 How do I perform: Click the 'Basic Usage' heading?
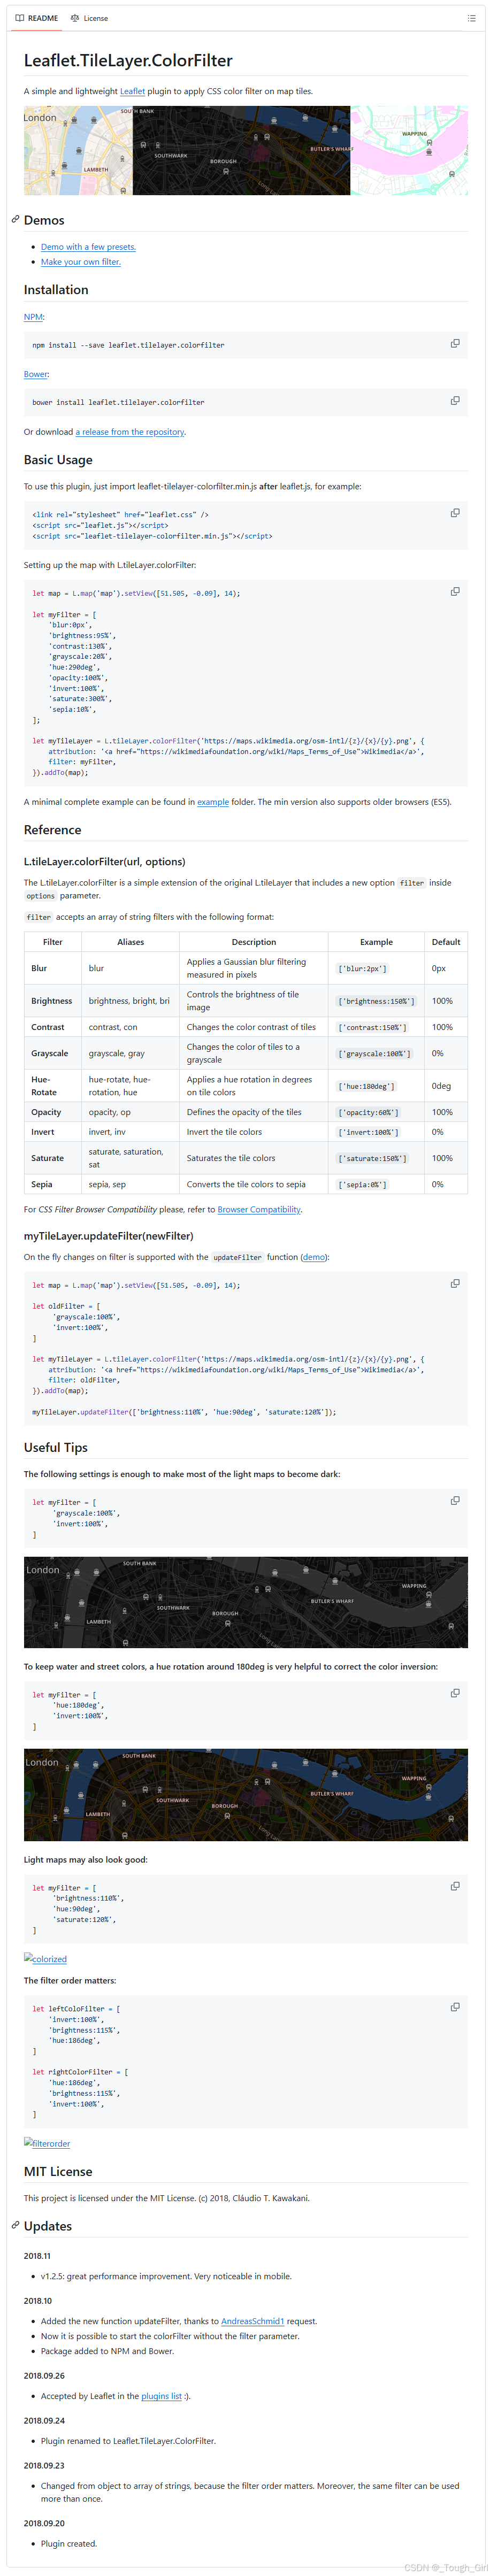coord(58,459)
